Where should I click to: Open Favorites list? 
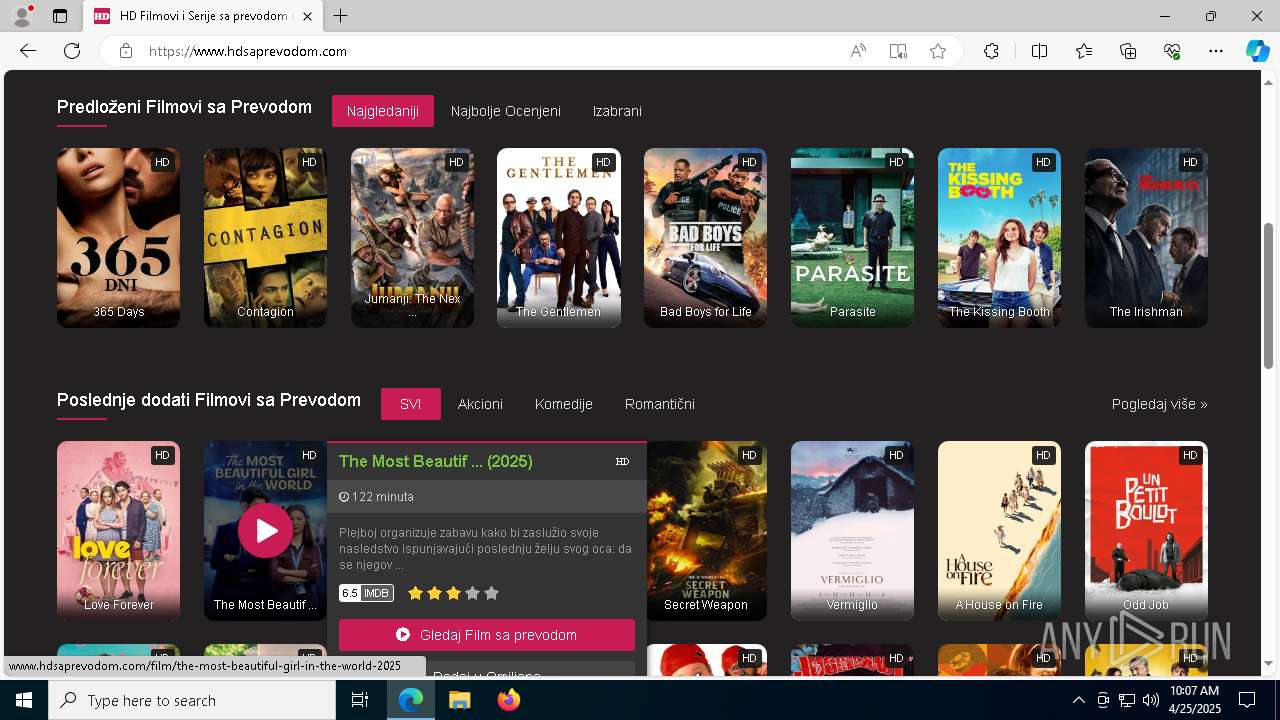1084,51
